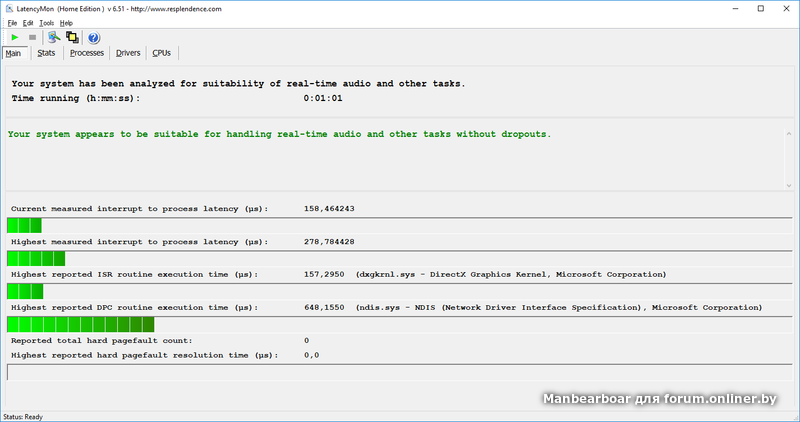Click the highest DPC routine execution time bar

tap(80, 324)
